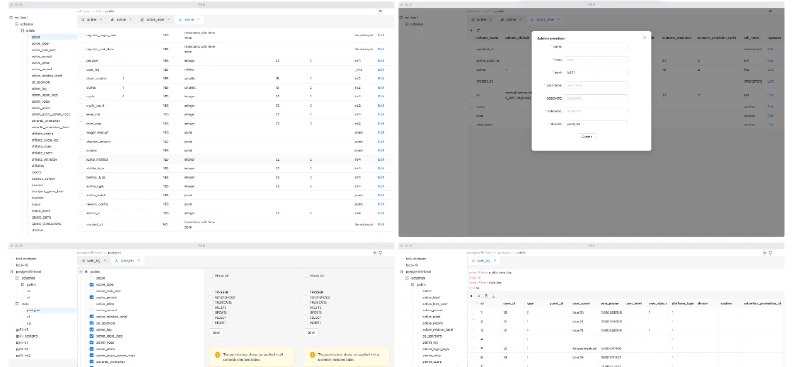Collapse the schemas node in top-left window tree

coord(16,24)
